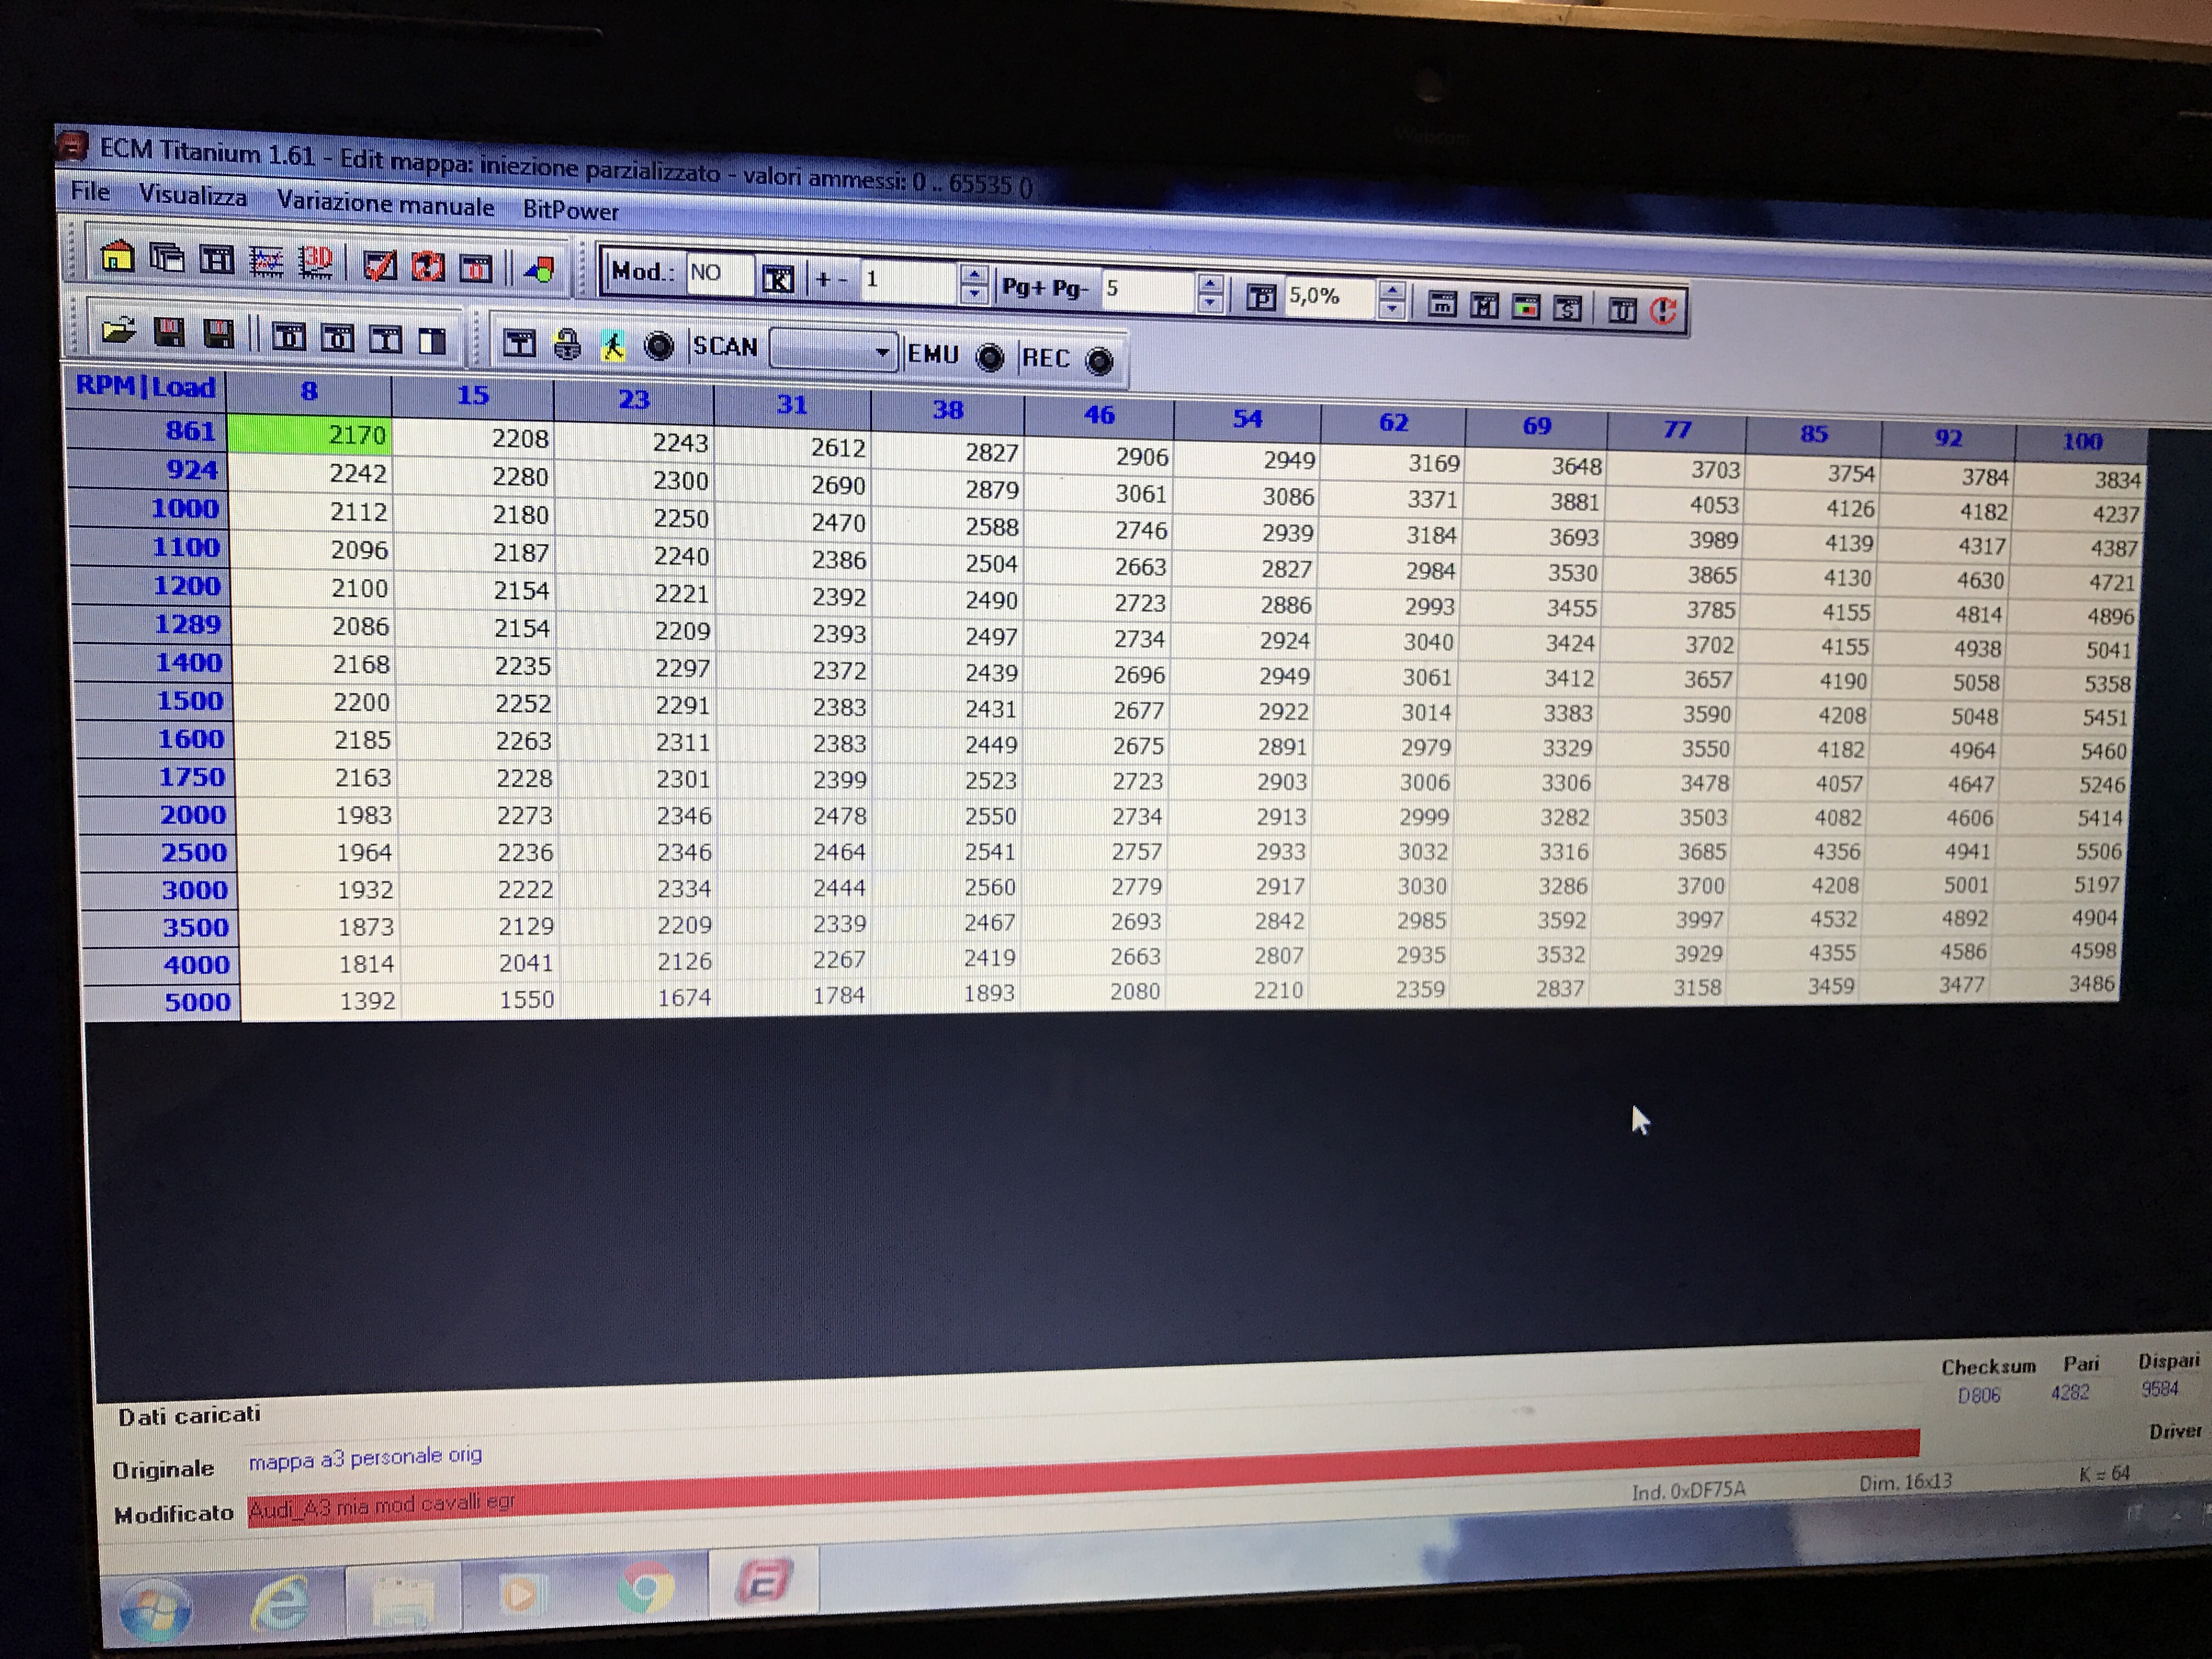Screen dimensions: 2212x1659
Task: Click the red prohibited circle icon
Action: 428,266
